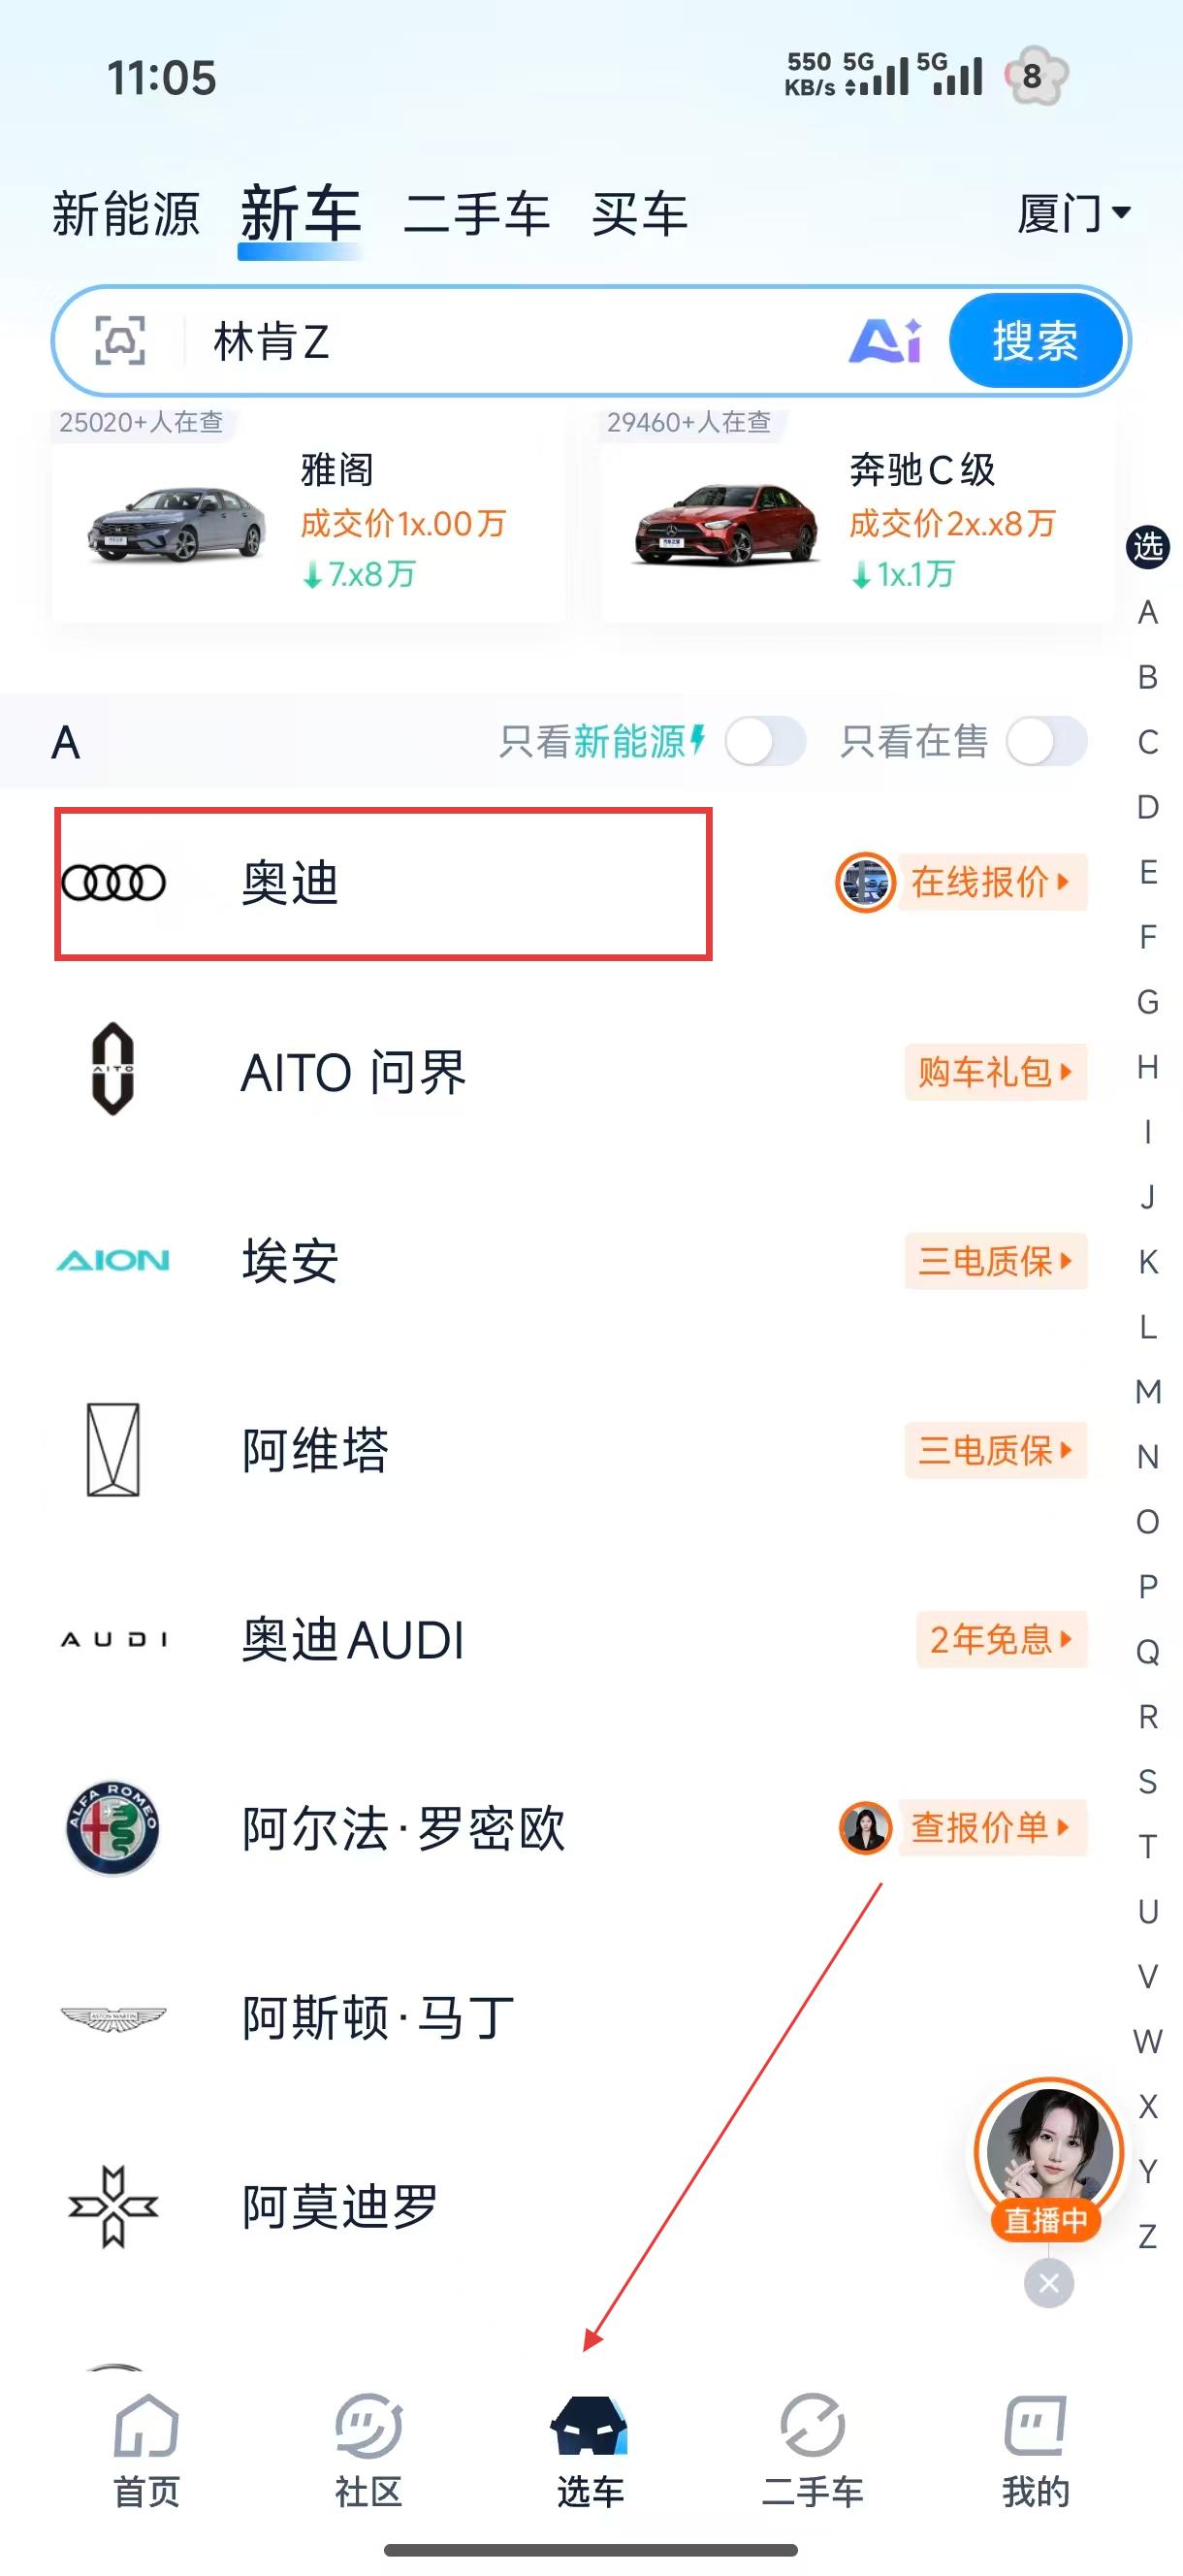Open 2年免息 offer for 奥迪AUDI
The height and width of the screenshot is (2576, 1183).
pos(1000,1639)
